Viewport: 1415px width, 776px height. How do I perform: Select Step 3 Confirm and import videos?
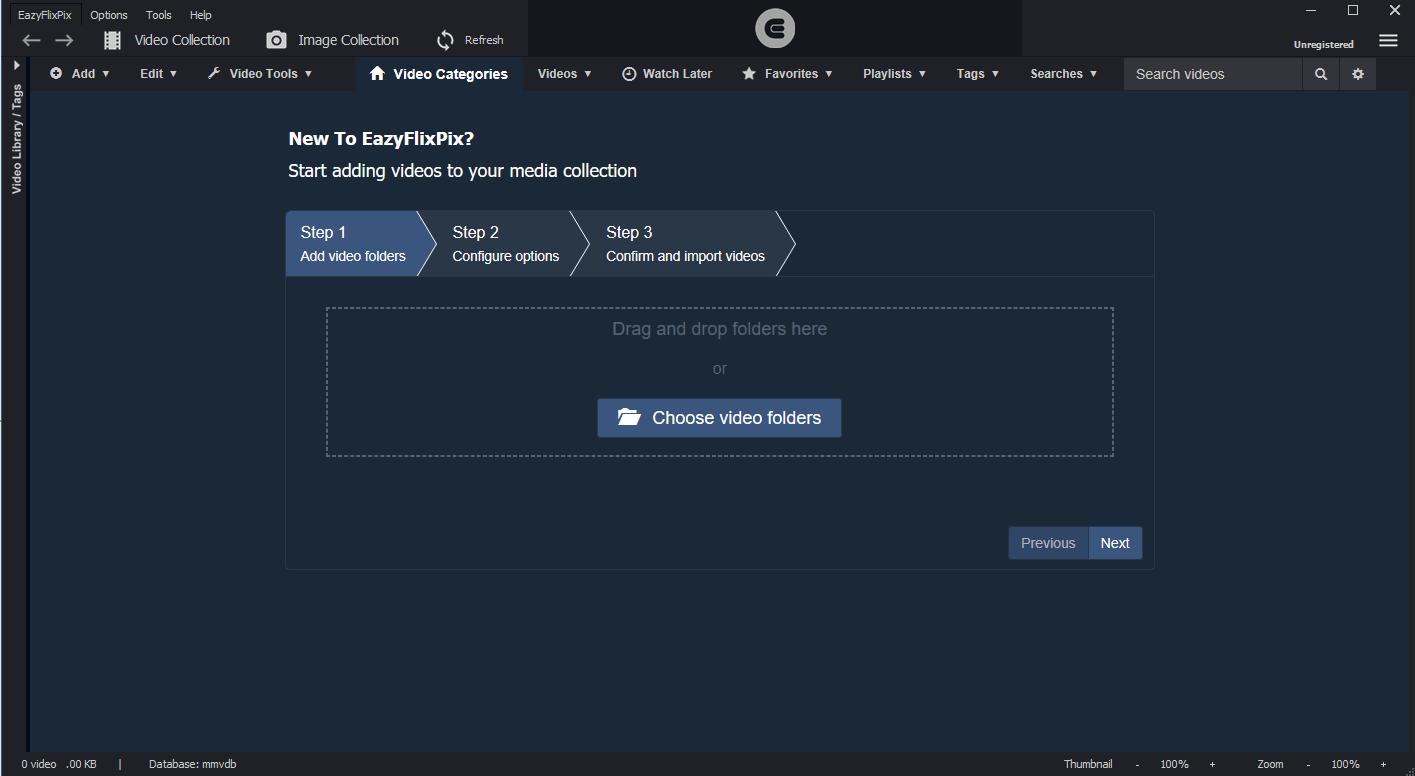tap(685, 243)
